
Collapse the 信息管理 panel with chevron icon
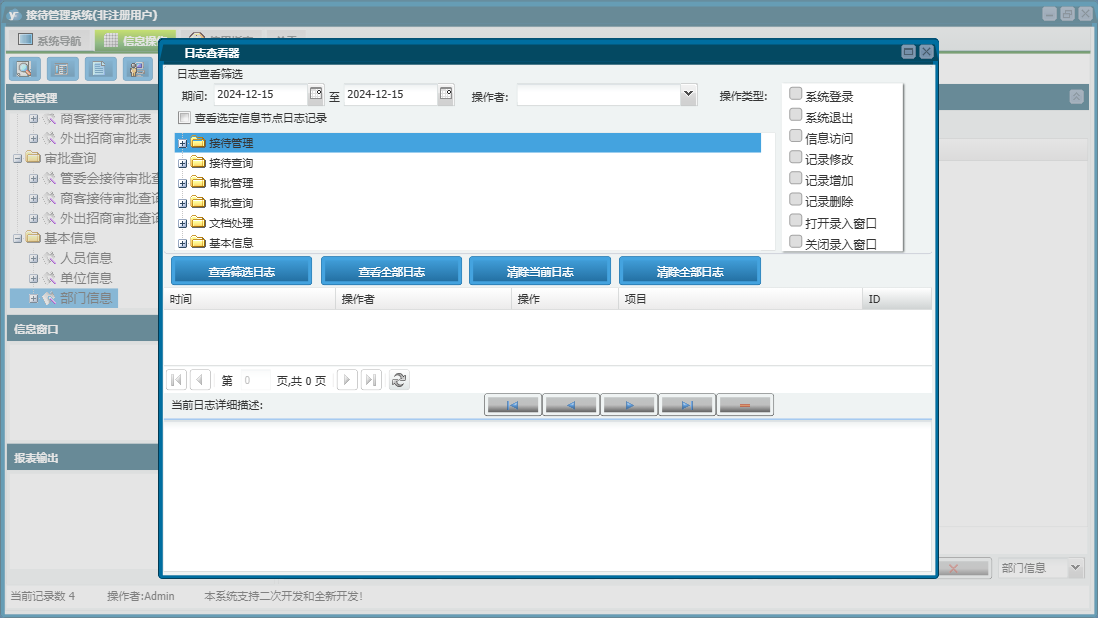pos(1076,97)
